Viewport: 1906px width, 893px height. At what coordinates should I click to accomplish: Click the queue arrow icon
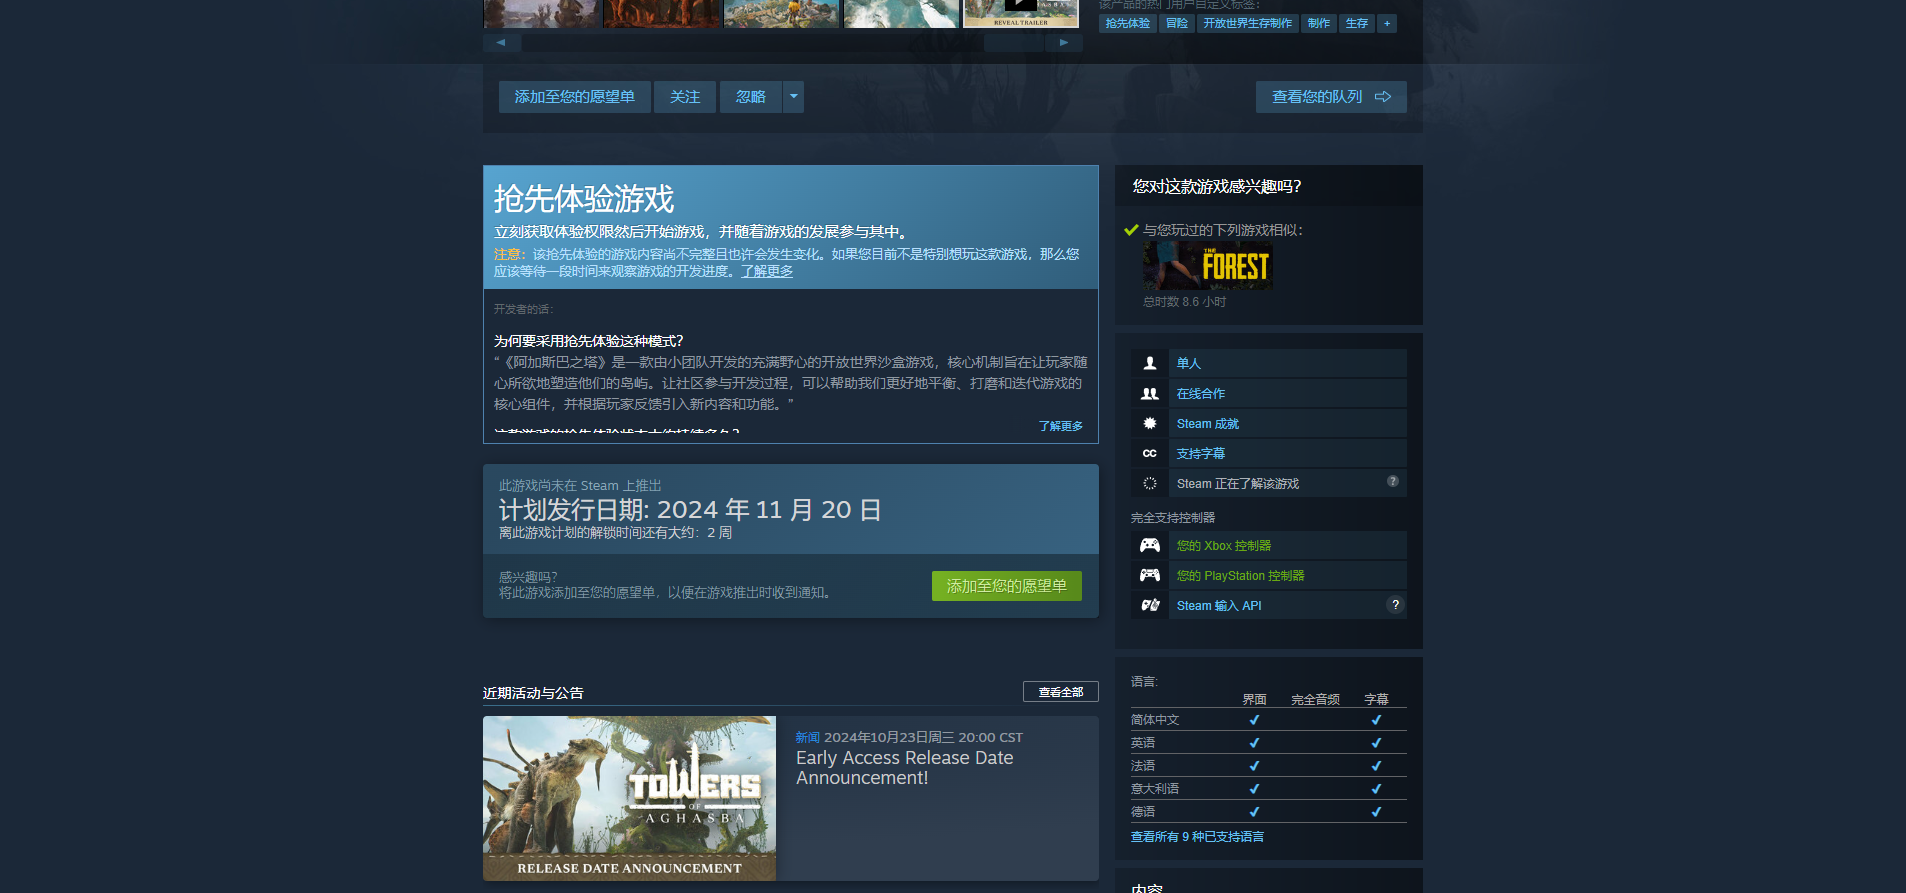tap(1383, 97)
